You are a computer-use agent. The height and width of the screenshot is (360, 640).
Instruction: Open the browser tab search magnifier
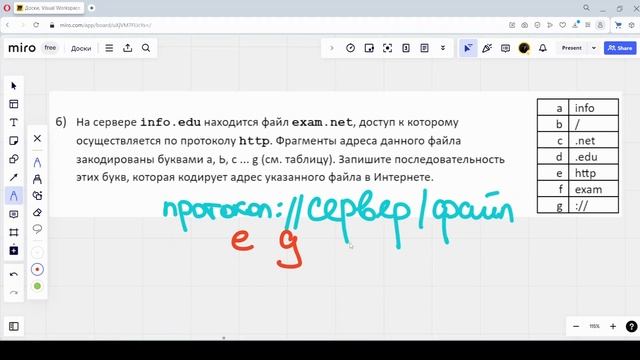[x=587, y=8]
